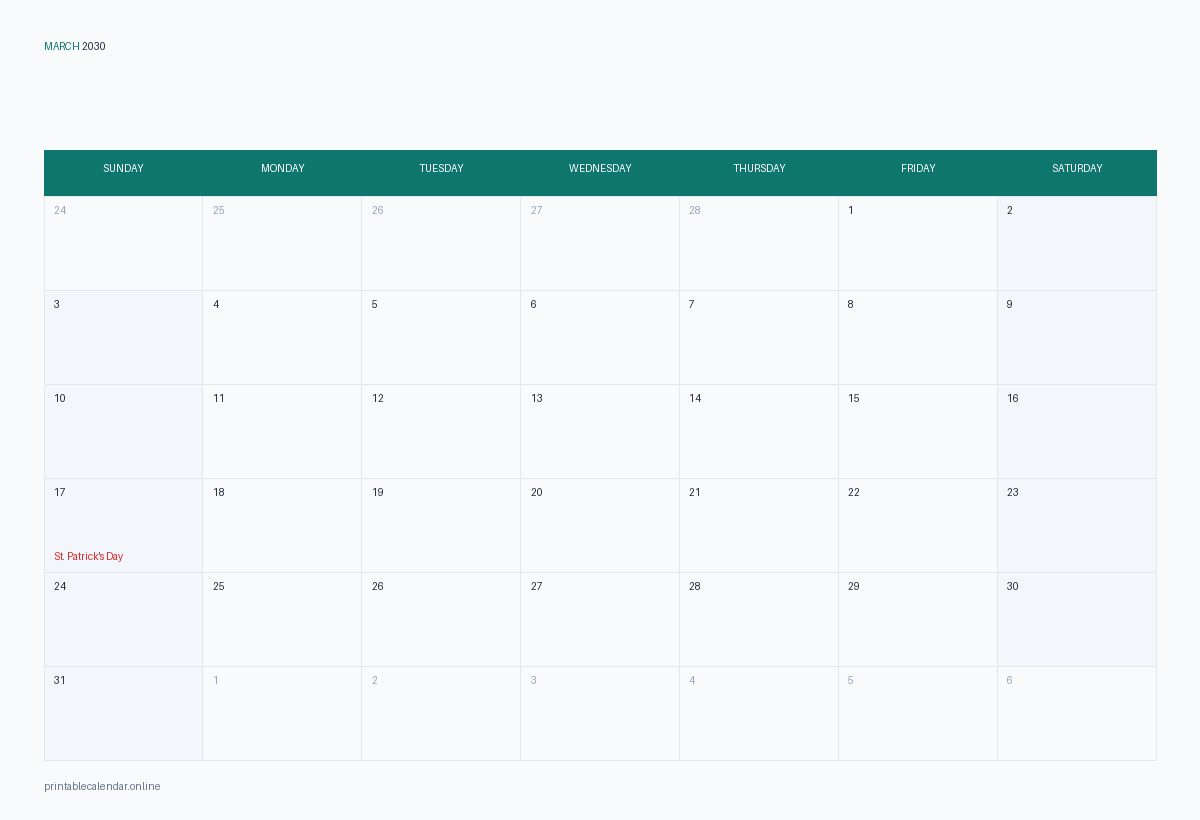Click date 20 on Wednesday
1200x820 pixels.
coord(600,525)
